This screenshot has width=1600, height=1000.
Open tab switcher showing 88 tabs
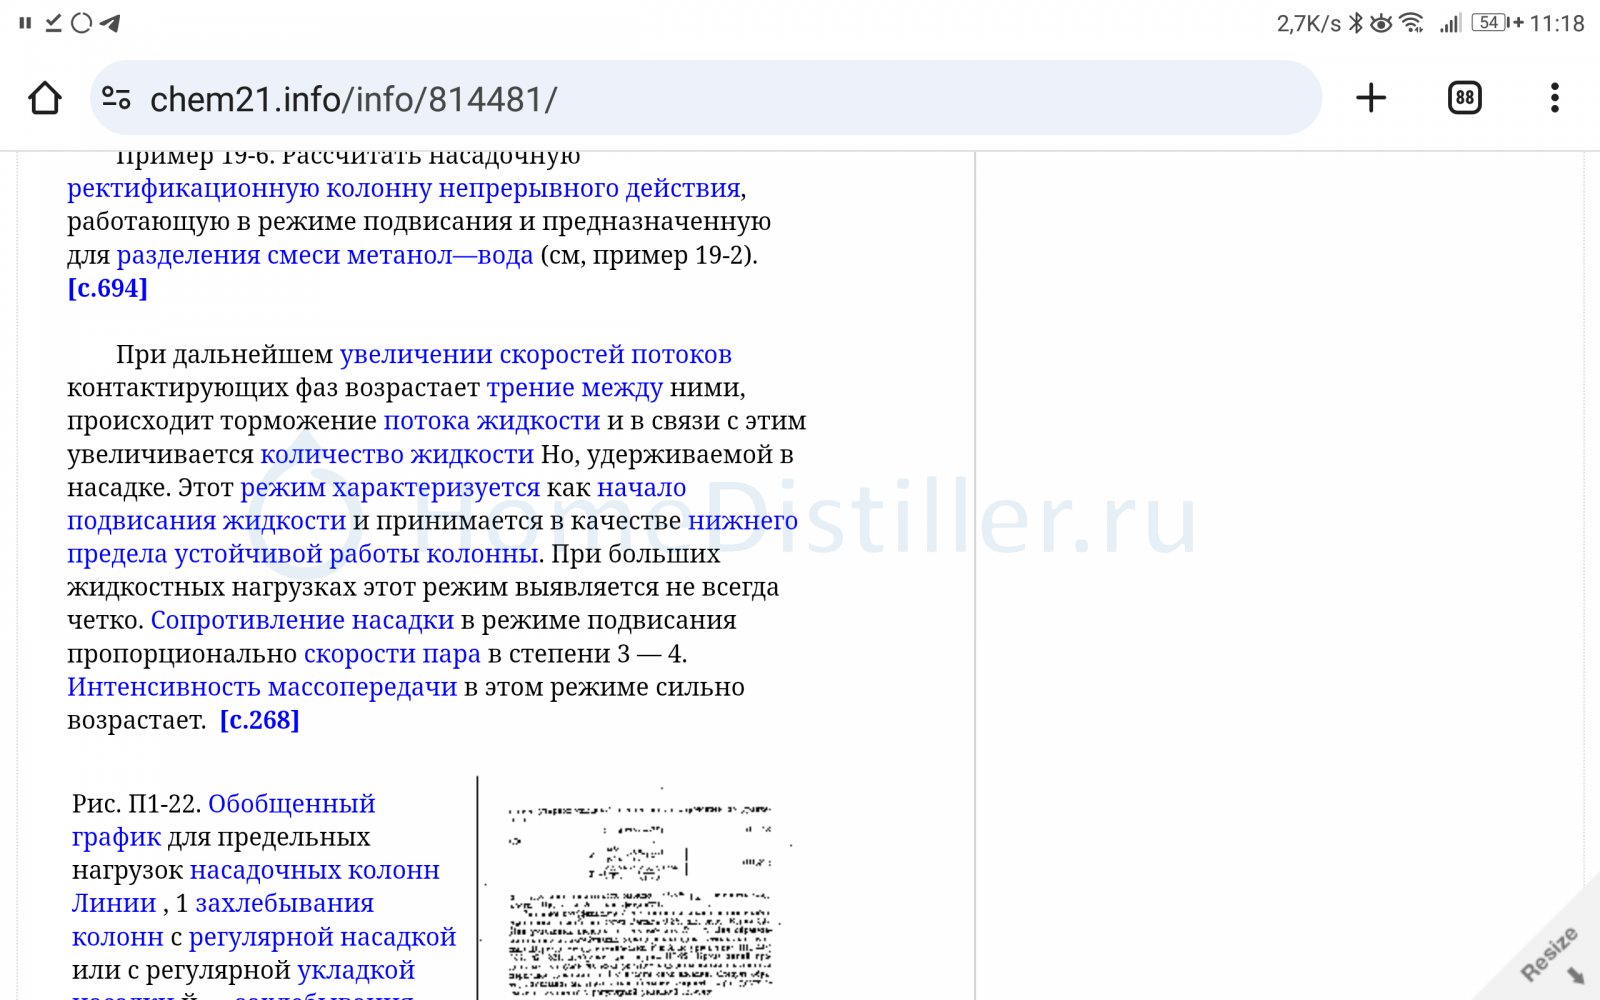click(x=1464, y=98)
